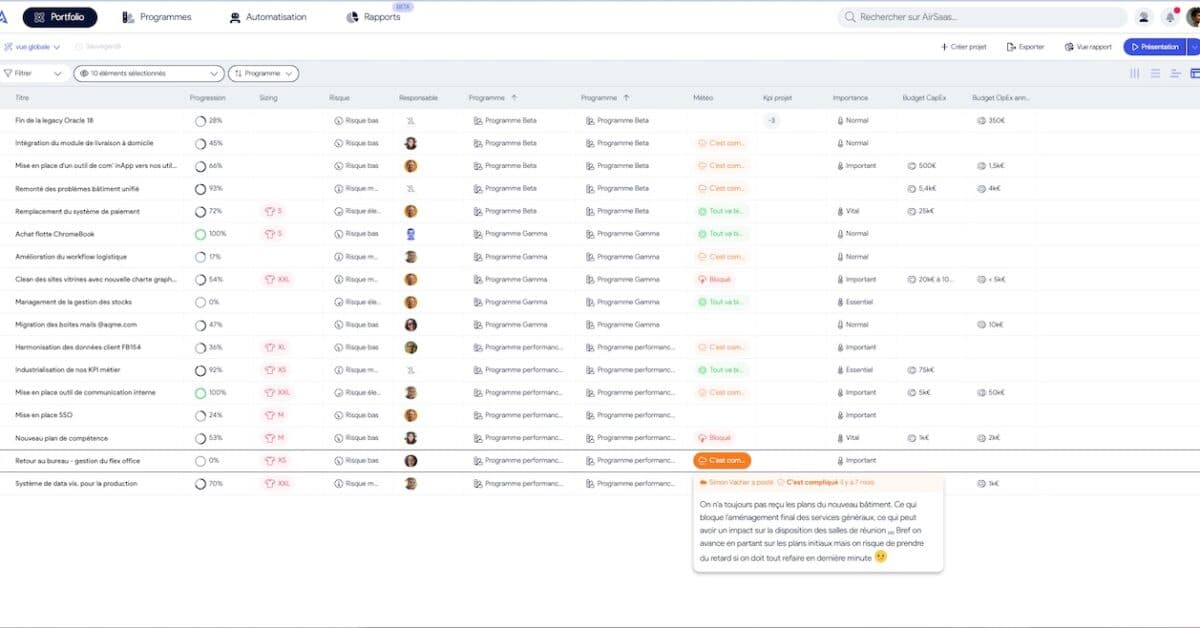Click Programme Gamma for Achat flotte ChromeBook

[x=510, y=233]
